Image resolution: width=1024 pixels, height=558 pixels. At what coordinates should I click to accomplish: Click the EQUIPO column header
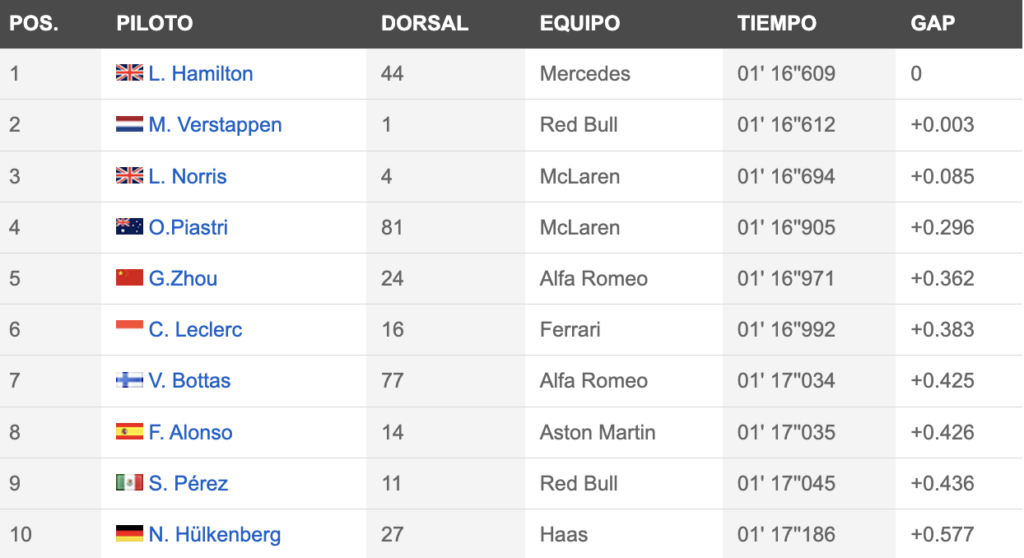pos(579,24)
